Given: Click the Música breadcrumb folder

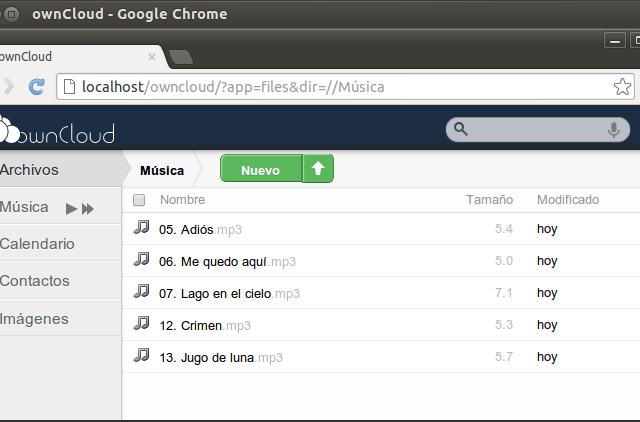Looking at the screenshot, I should point(162,170).
